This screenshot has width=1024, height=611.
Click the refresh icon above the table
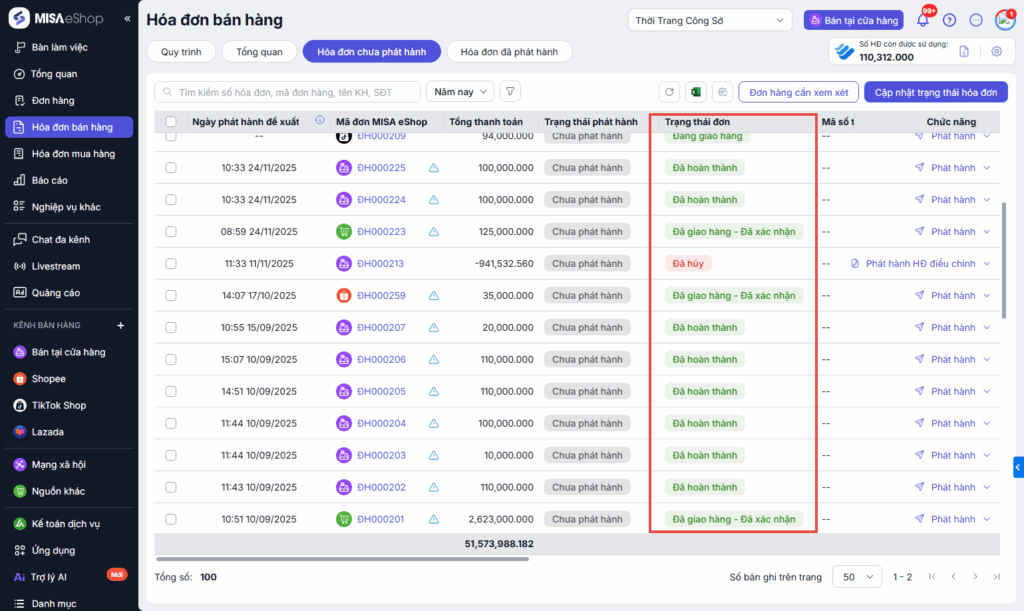[670, 92]
